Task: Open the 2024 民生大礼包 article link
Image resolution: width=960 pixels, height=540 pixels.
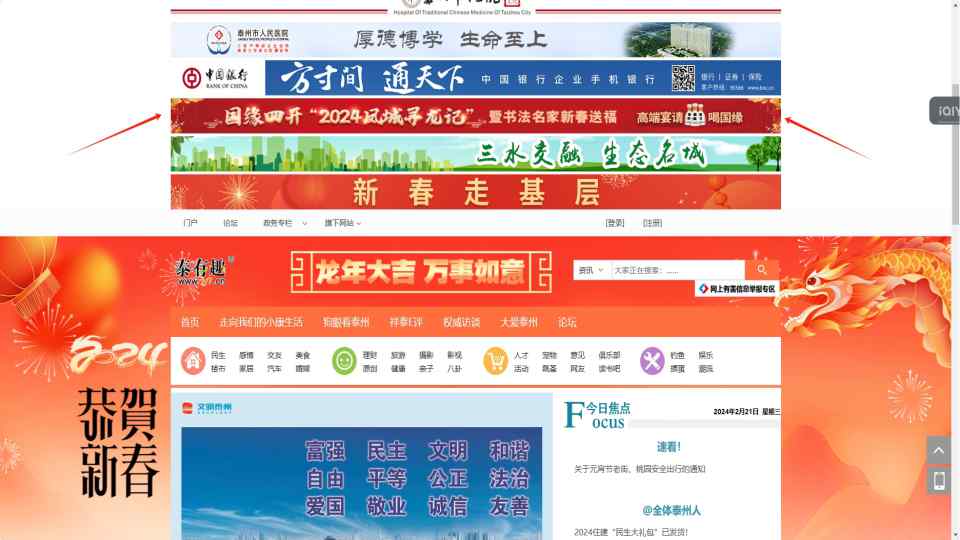Action: click(631, 532)
